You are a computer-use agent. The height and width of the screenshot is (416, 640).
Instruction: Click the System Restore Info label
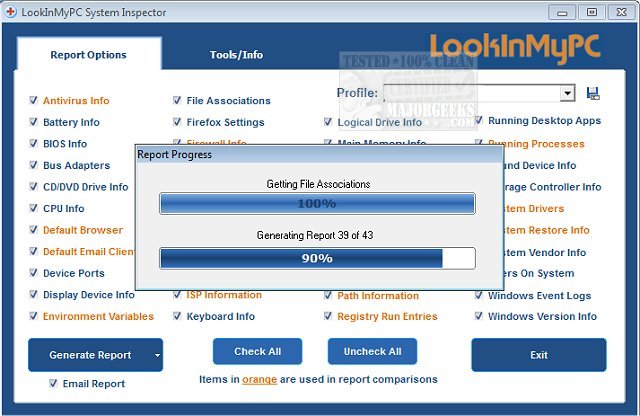pyautogui.click(x=547, y=230)
